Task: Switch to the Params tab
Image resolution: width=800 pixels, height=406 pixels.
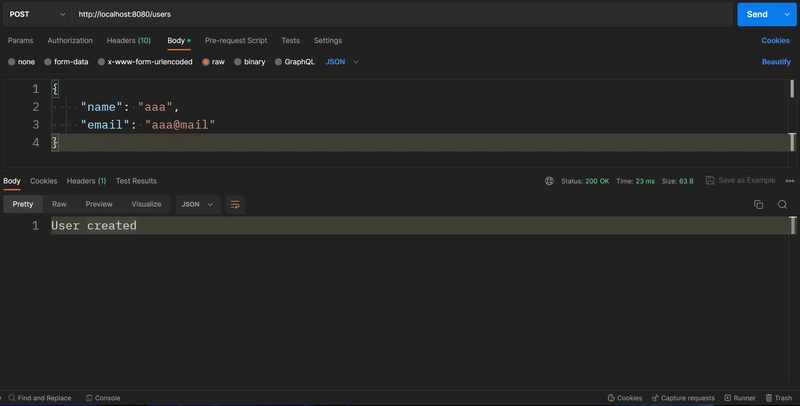Action: coord(20,40)
